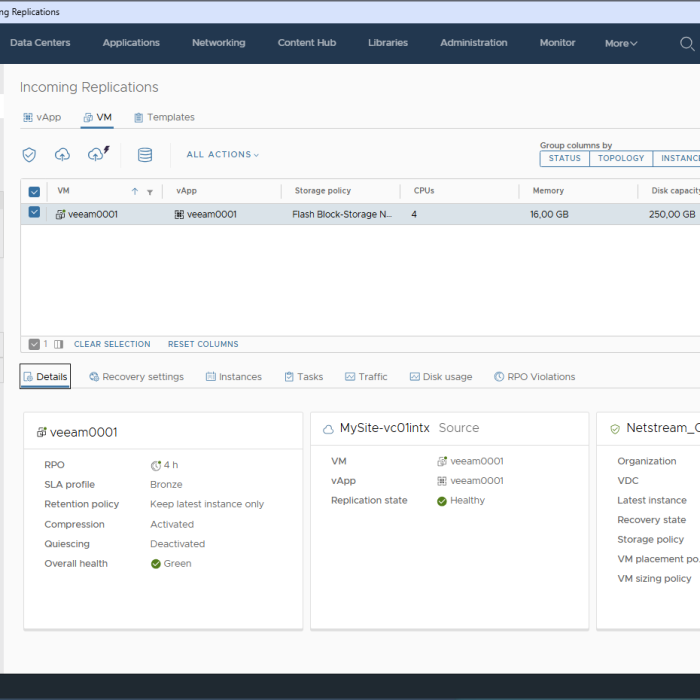Click the 'Activated' compression value

coord(172,525)
